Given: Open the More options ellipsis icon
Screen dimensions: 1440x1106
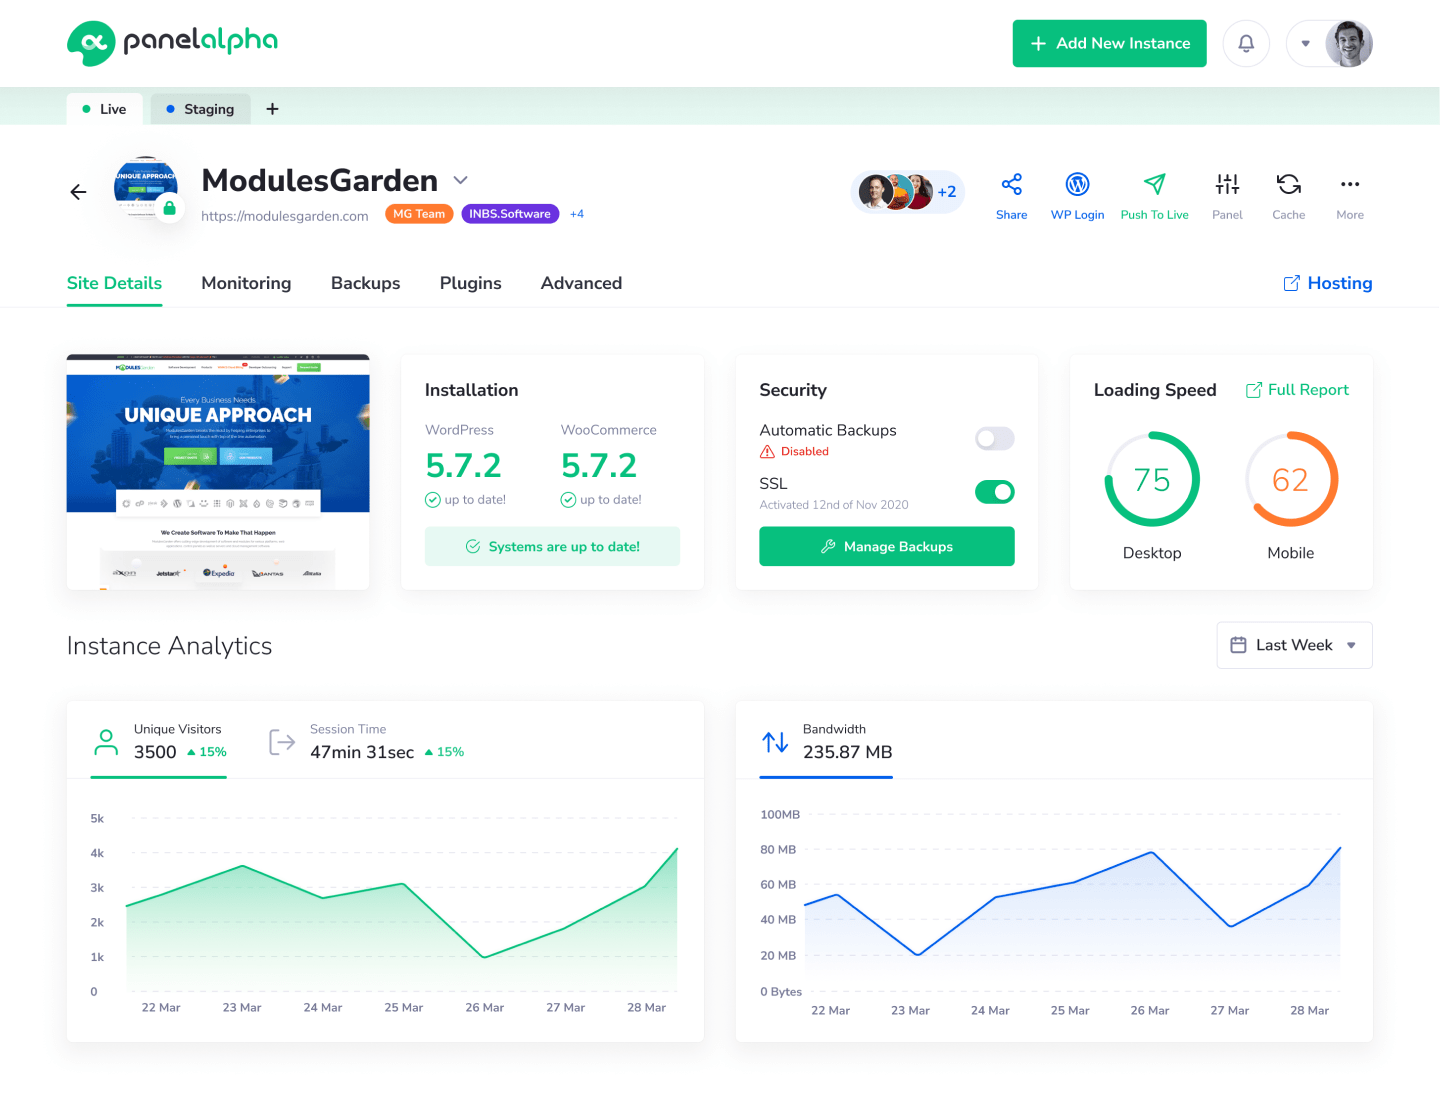Looking at the screenshot, I should coord(1350,185).
